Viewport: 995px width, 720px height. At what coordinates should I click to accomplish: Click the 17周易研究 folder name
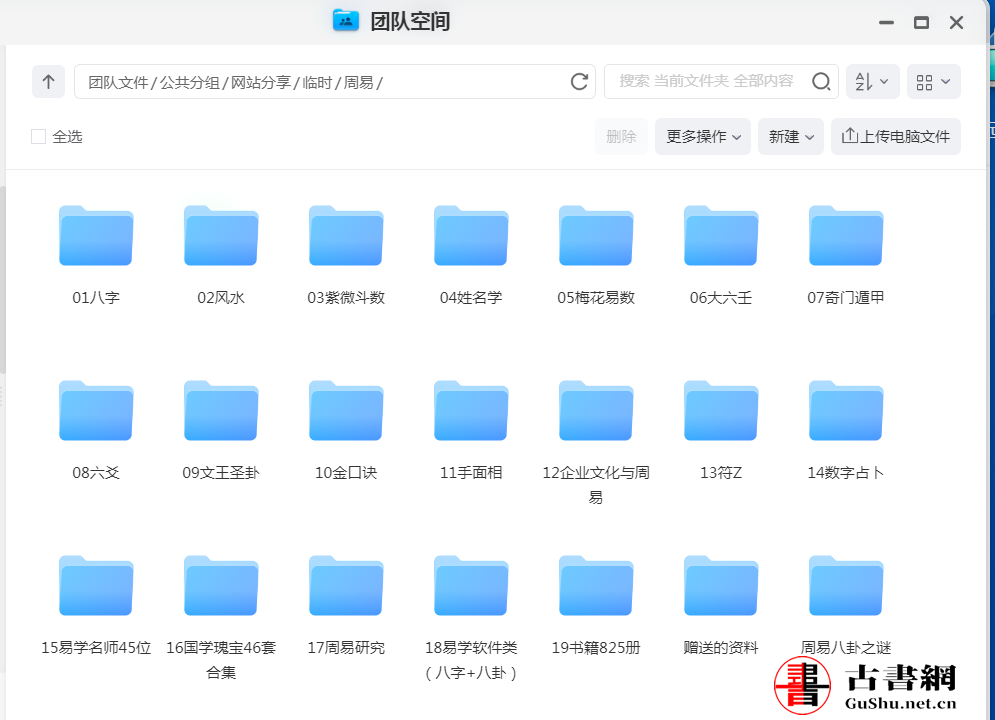coord(346,648)
